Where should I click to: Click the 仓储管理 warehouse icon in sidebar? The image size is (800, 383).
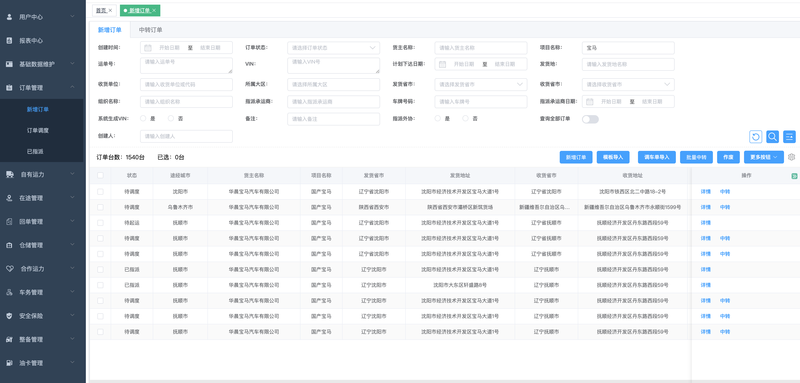pos(9,245)
